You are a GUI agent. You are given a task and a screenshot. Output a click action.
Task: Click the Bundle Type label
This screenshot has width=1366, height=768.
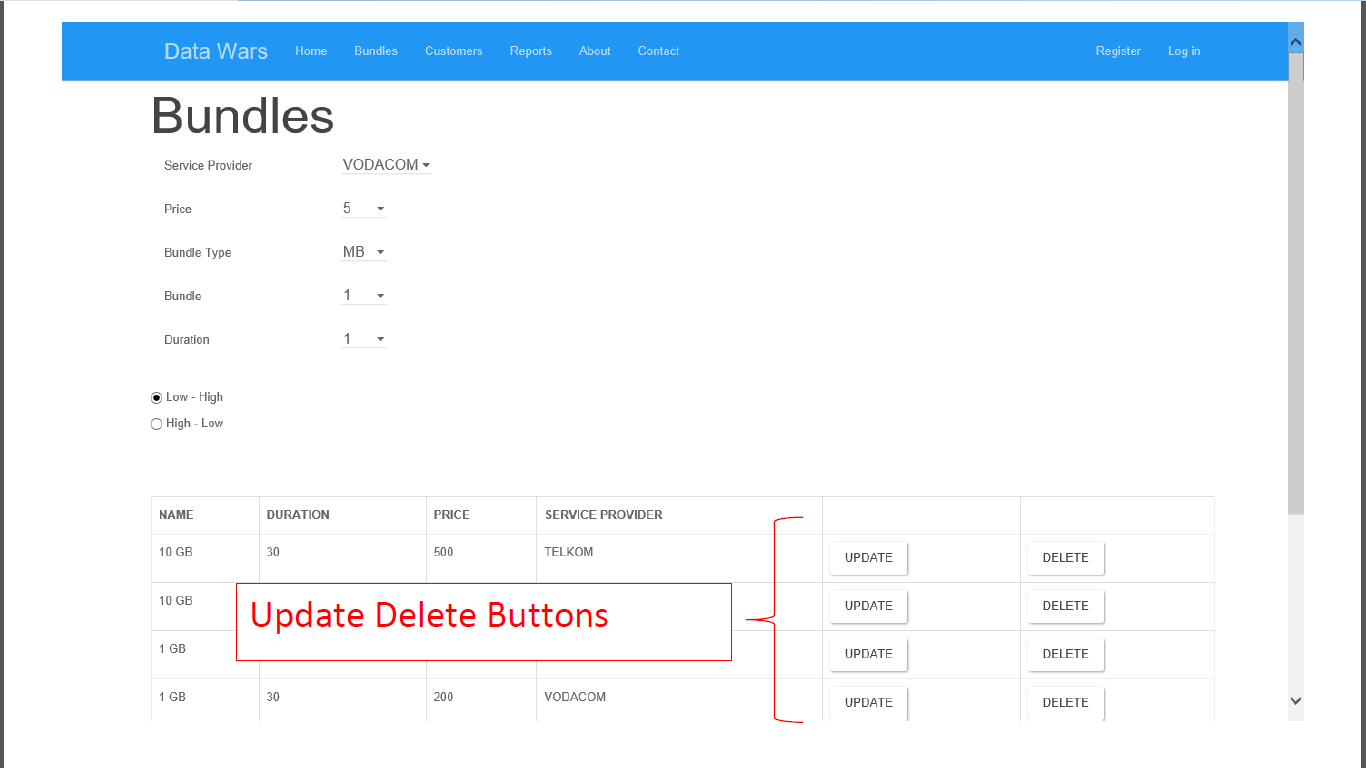pos(198,253)
